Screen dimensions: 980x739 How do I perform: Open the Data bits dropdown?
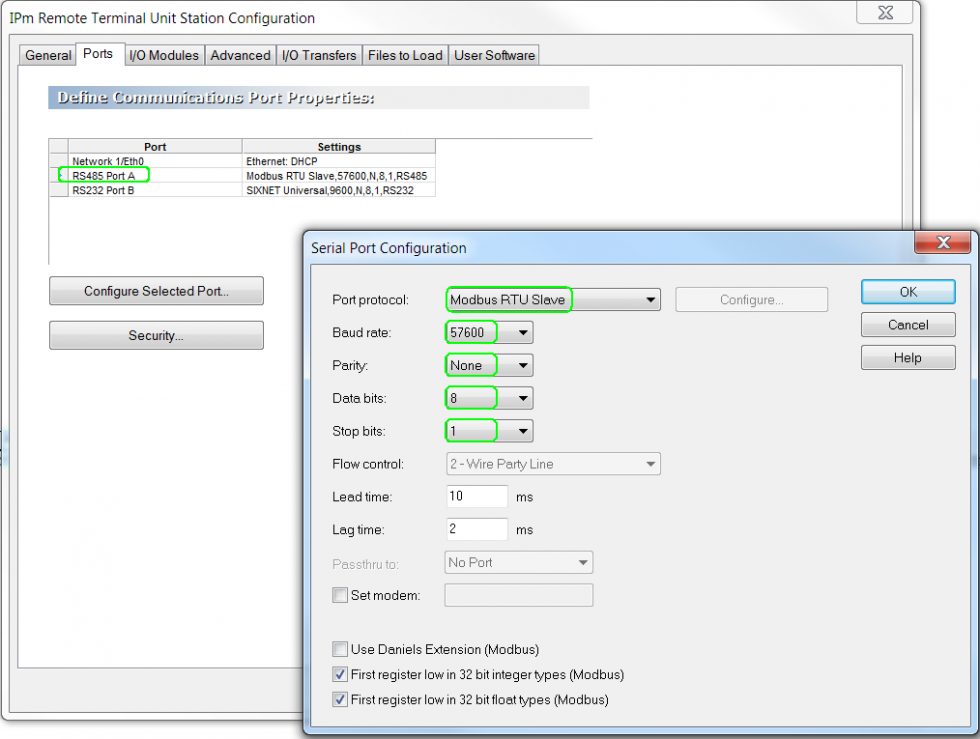tap(522, 398)
